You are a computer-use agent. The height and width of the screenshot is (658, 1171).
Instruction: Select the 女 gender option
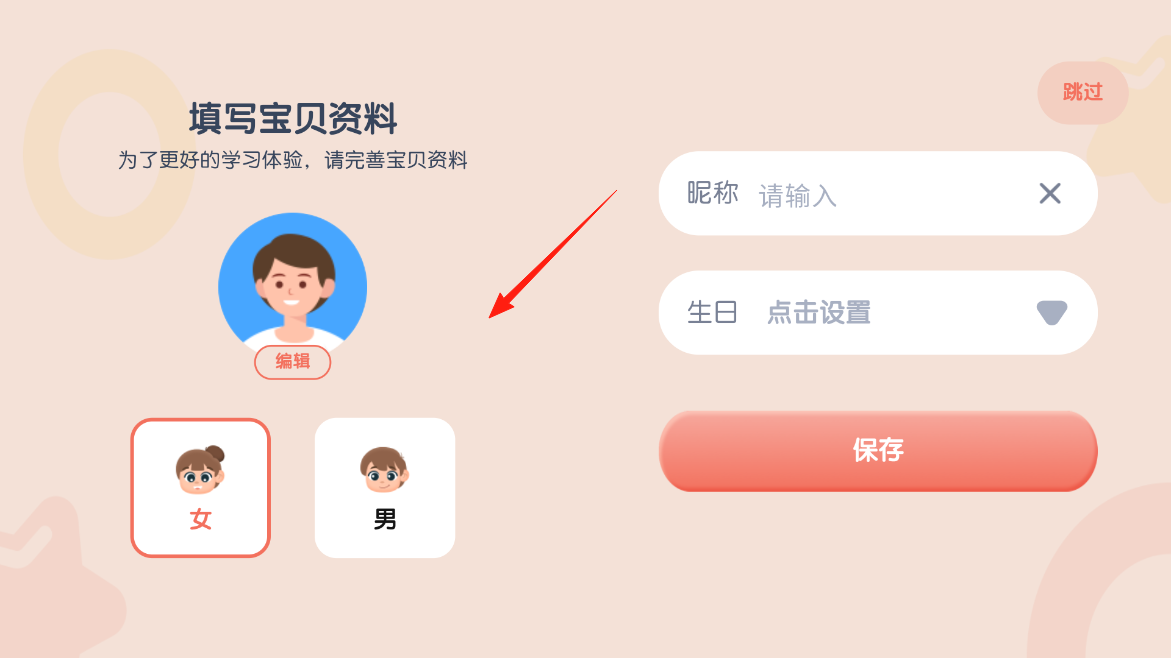tap(200, 488)
